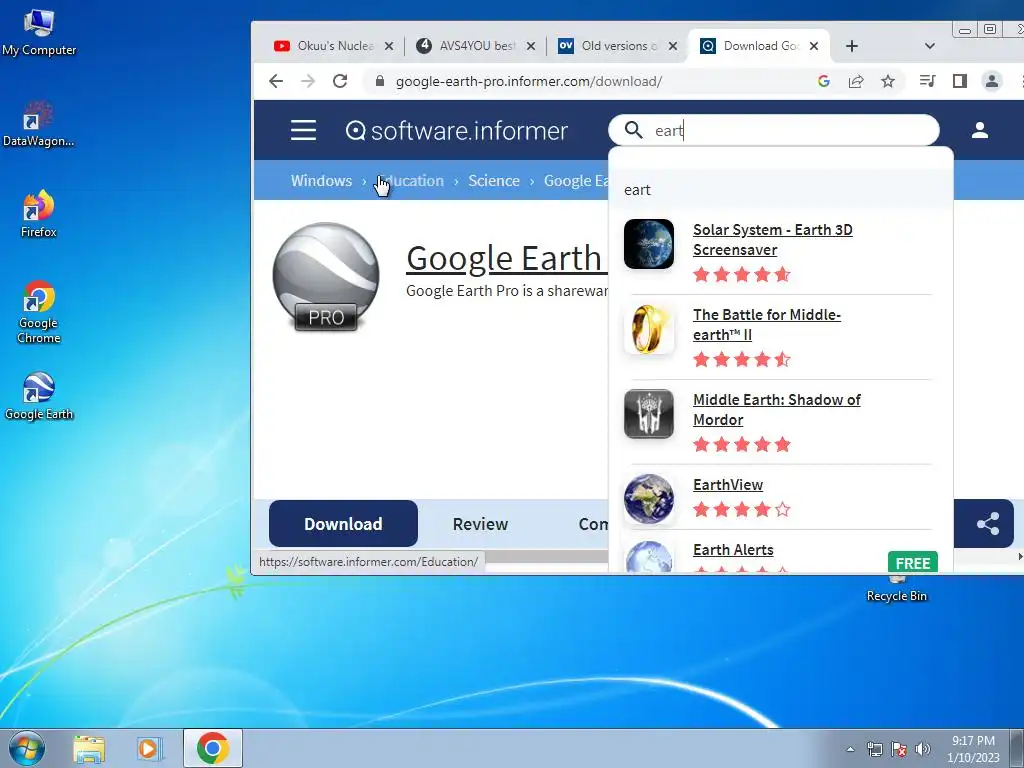Screen dimensions: 1024x768
Task: Click the Chrome taskbar button
Action: [212, 748]
